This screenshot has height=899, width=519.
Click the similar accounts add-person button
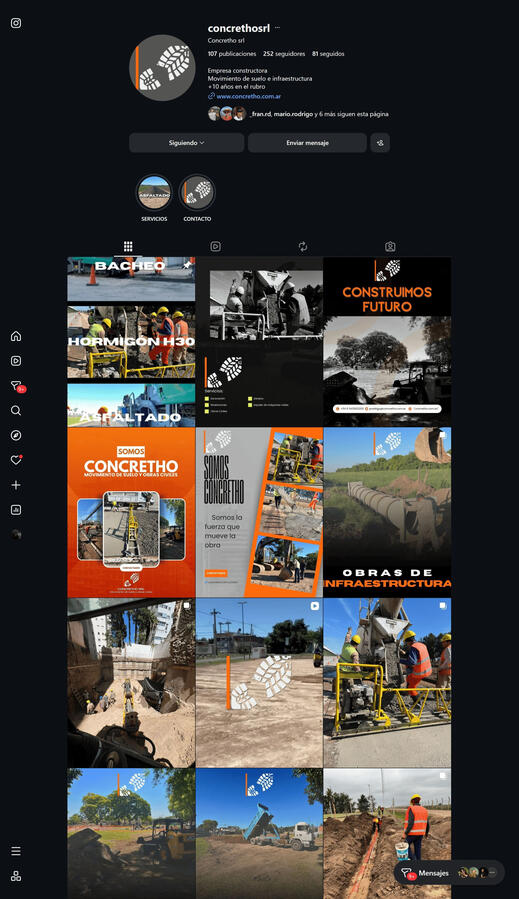click(x=380, y=143)
